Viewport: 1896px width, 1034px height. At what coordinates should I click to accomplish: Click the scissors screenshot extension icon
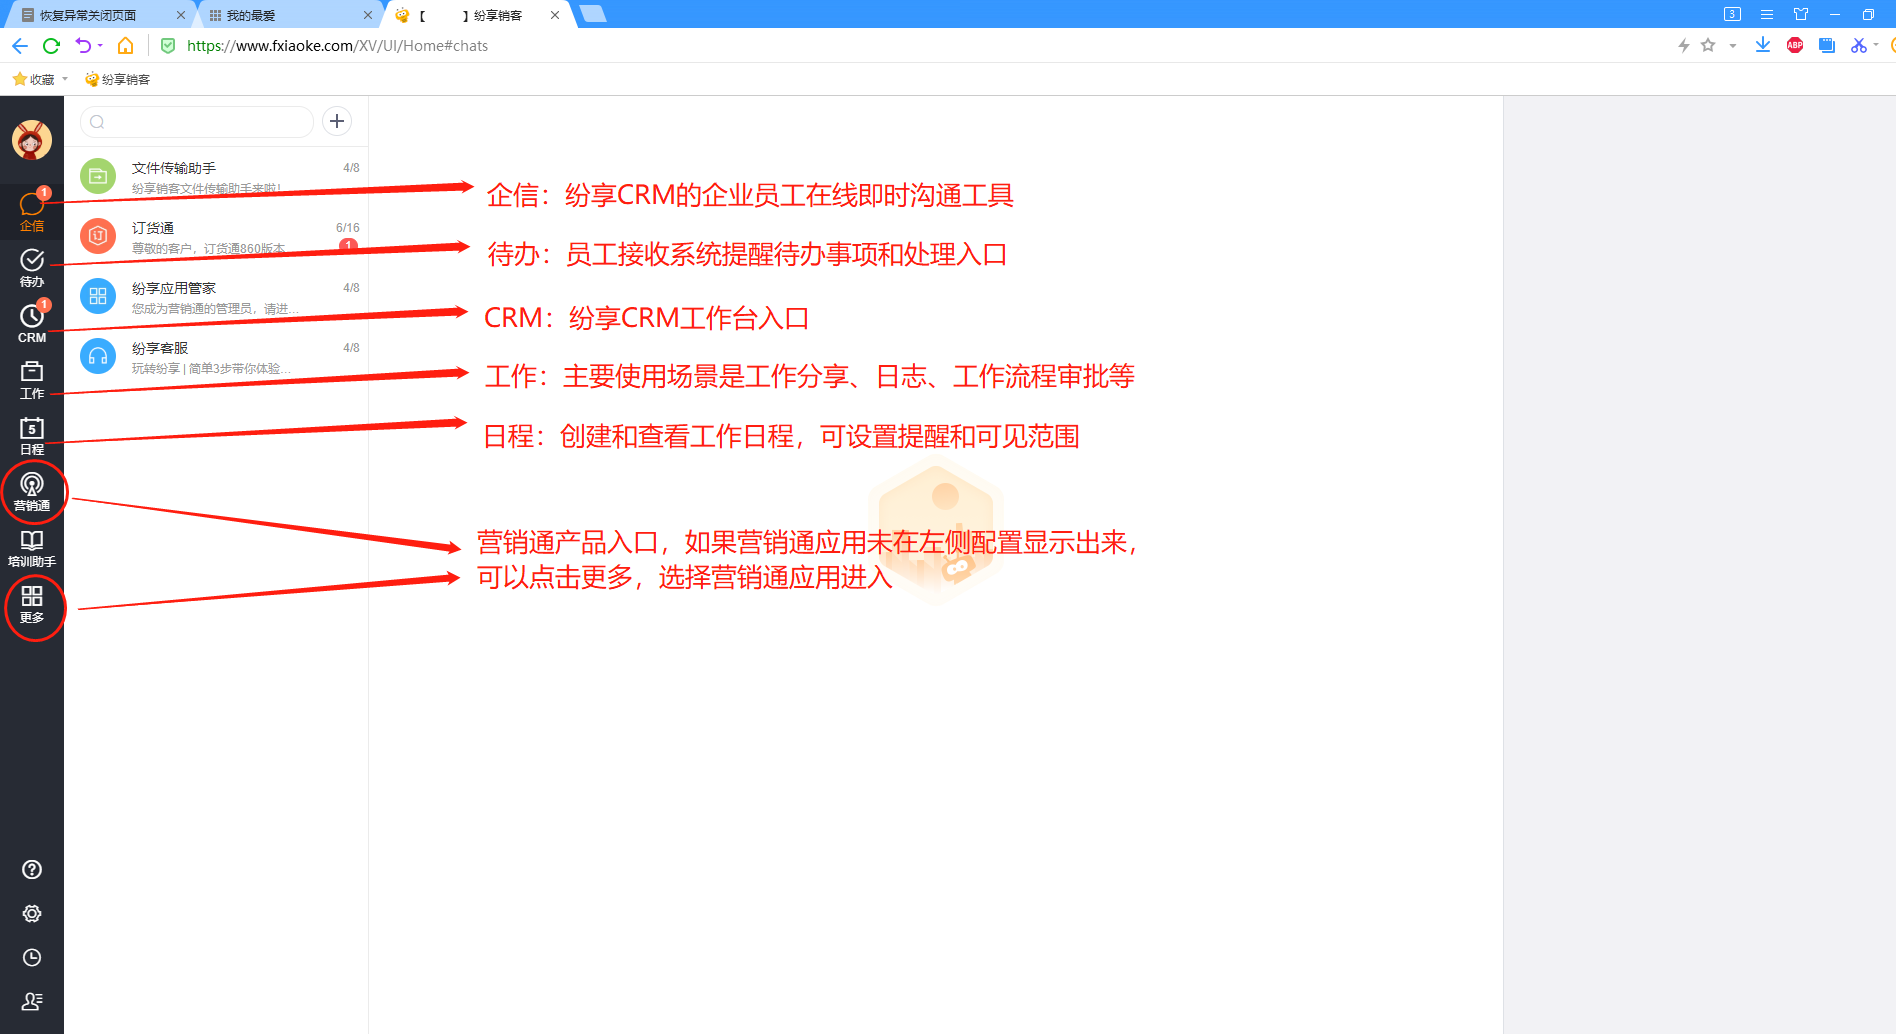click(x=1859, y=45)
